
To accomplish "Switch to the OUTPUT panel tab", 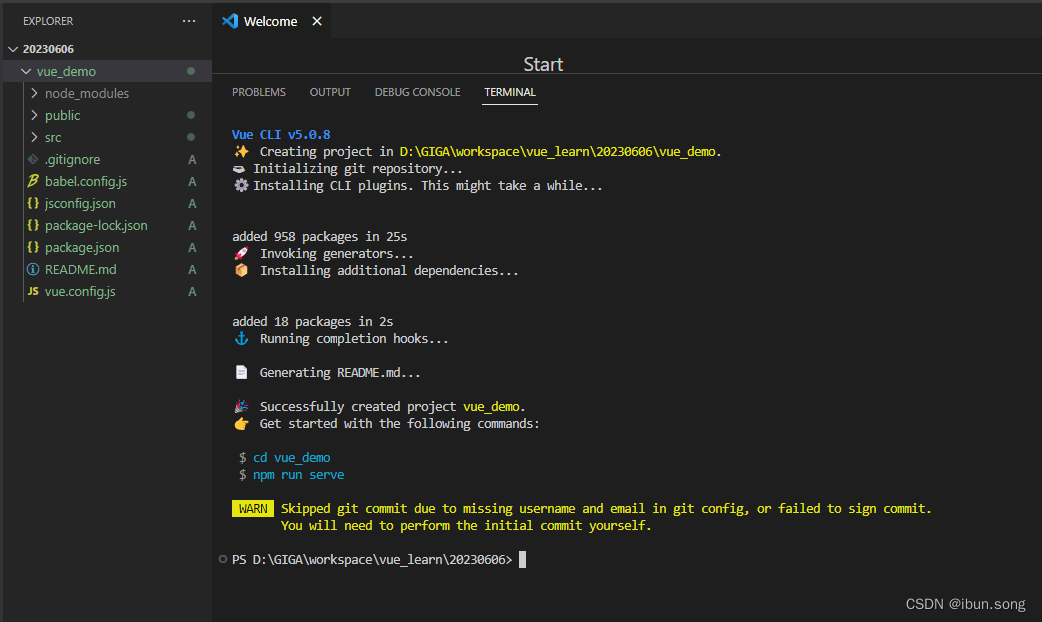I will coord(330,92).
